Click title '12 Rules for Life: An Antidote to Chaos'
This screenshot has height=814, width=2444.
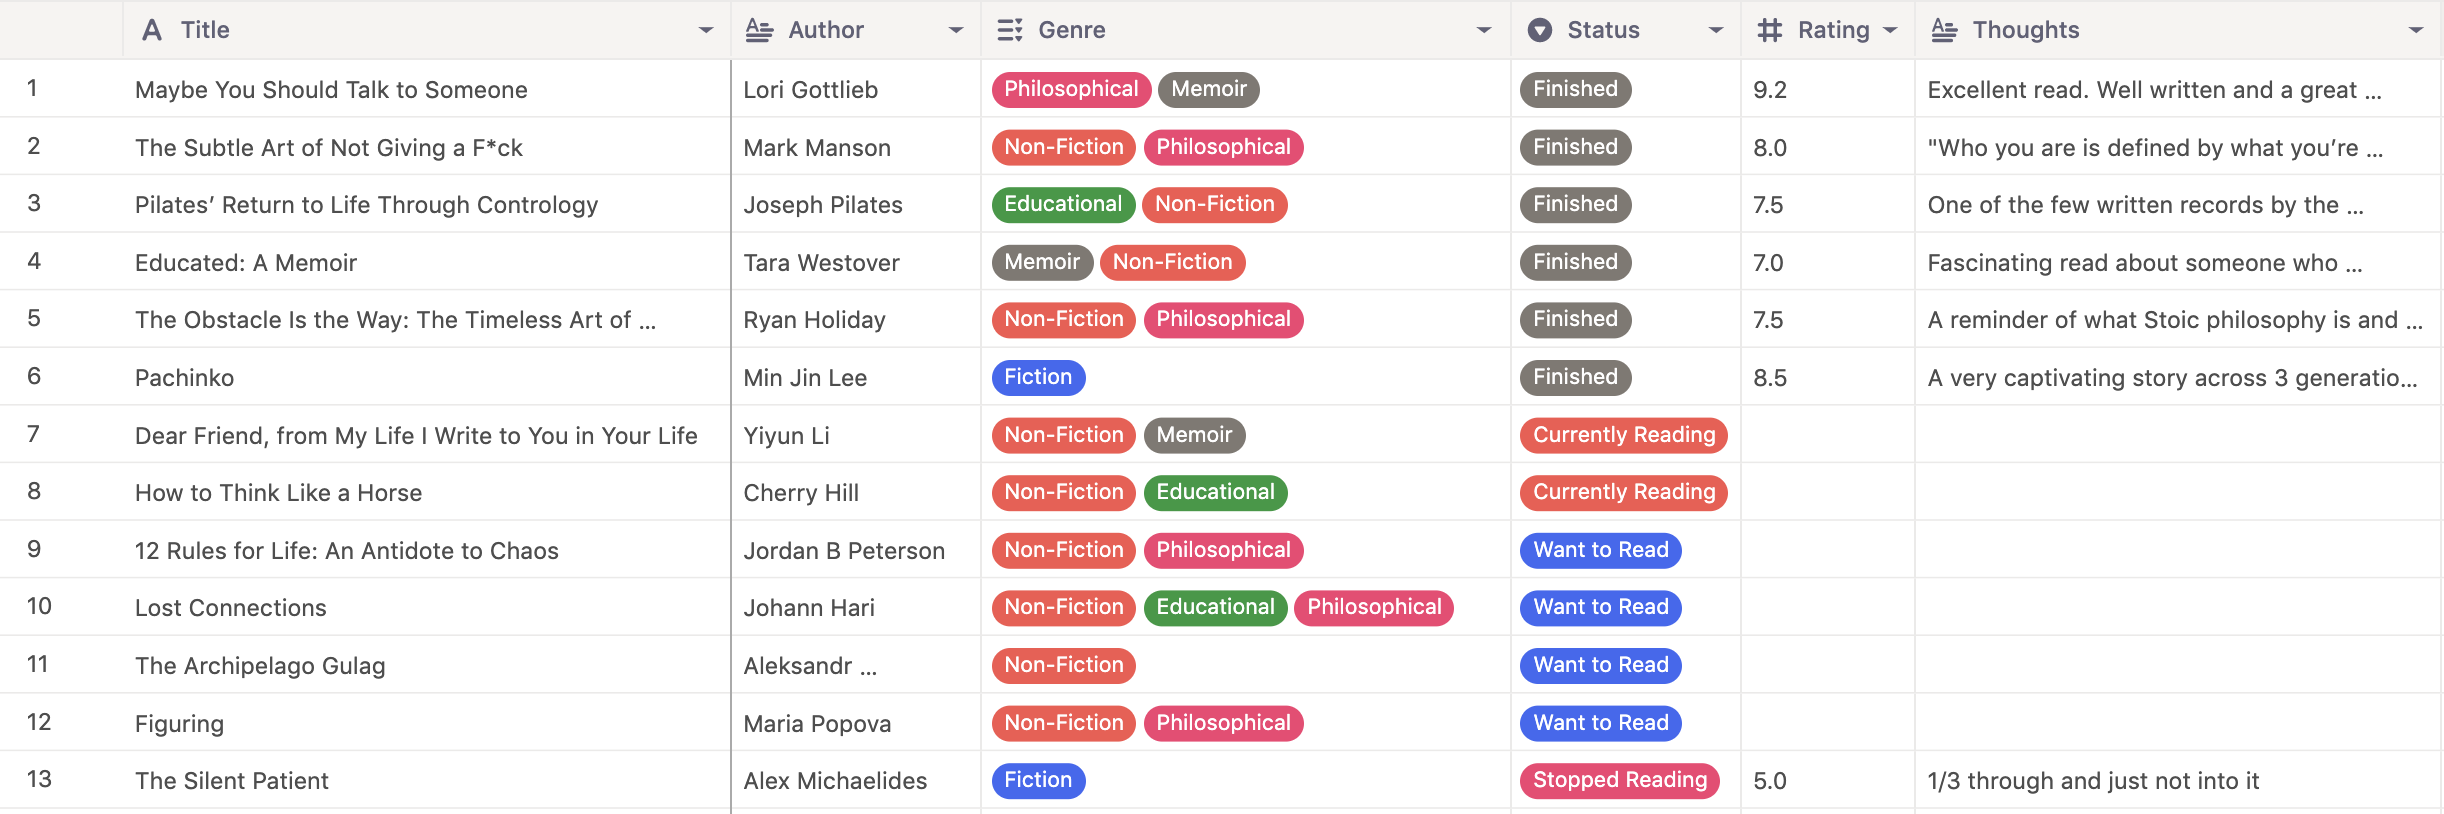pos(347,551)
